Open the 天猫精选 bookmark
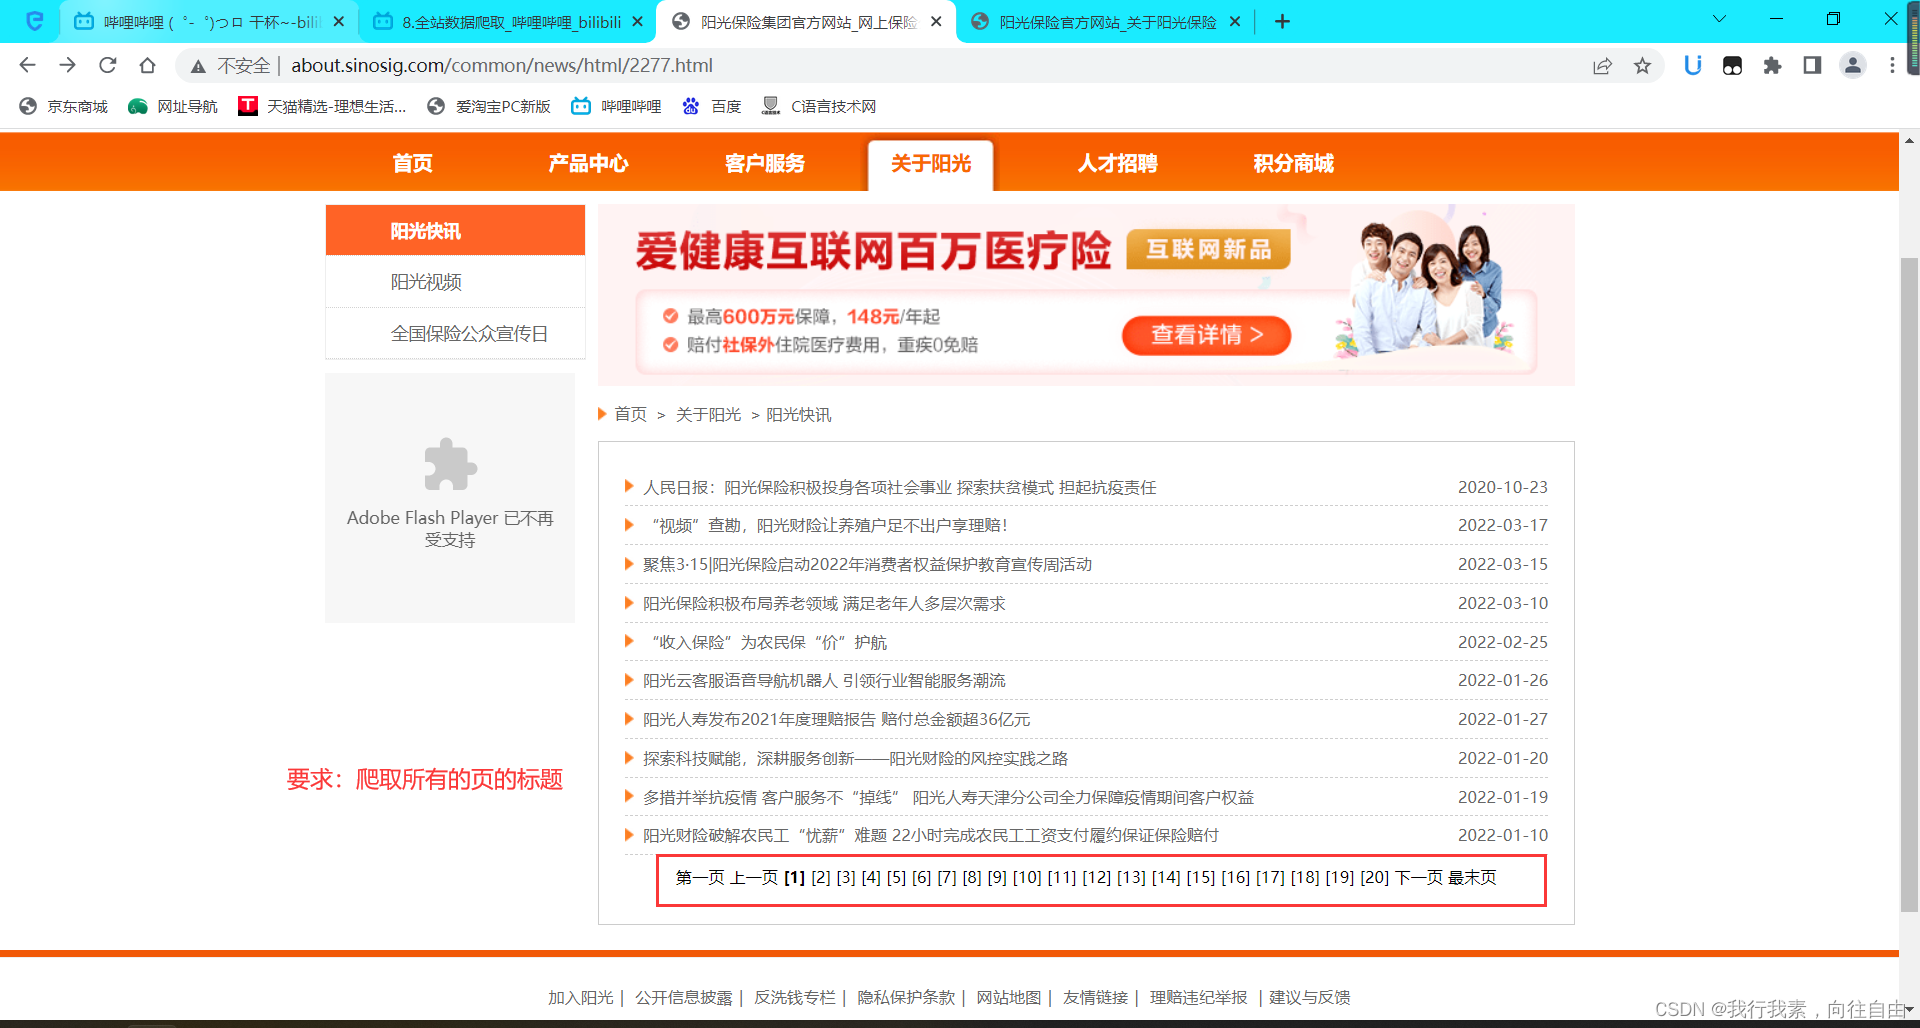Viewport: 1920px width, 1028px height. 322,106
